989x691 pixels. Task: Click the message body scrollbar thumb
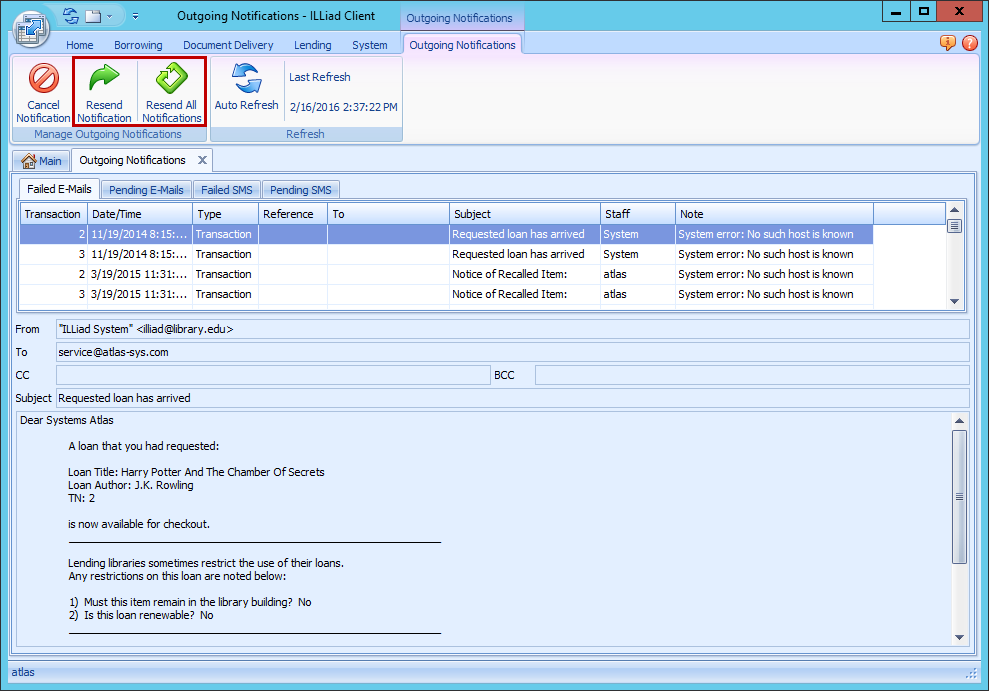959,496
